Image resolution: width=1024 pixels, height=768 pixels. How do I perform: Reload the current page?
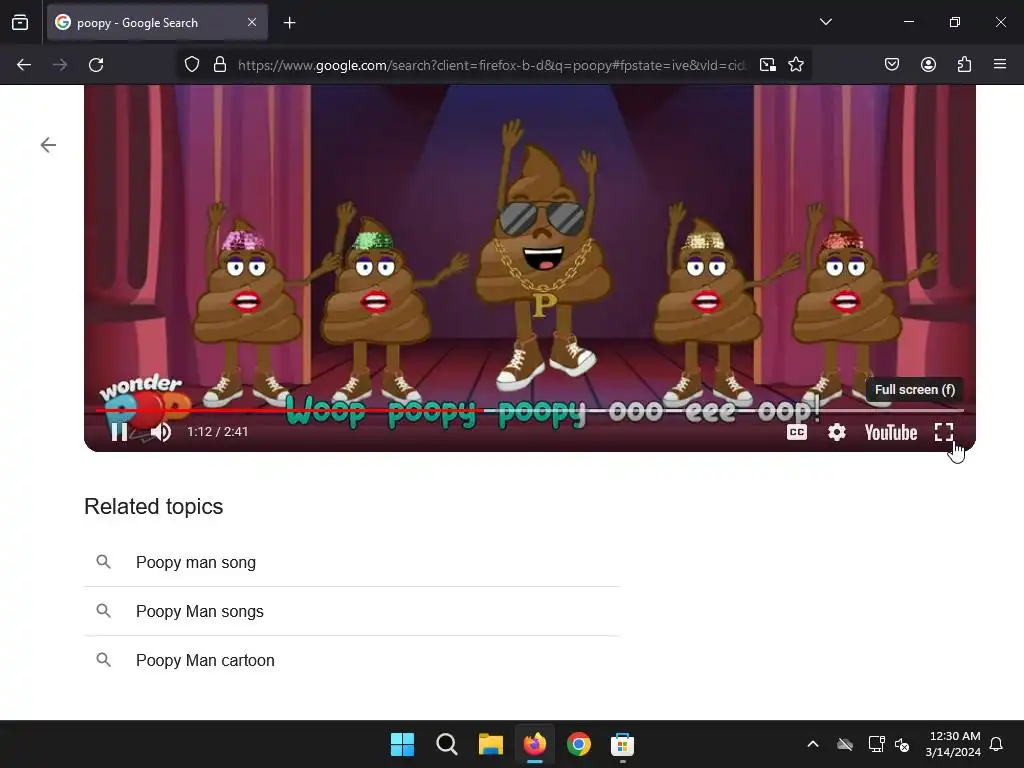96,65
